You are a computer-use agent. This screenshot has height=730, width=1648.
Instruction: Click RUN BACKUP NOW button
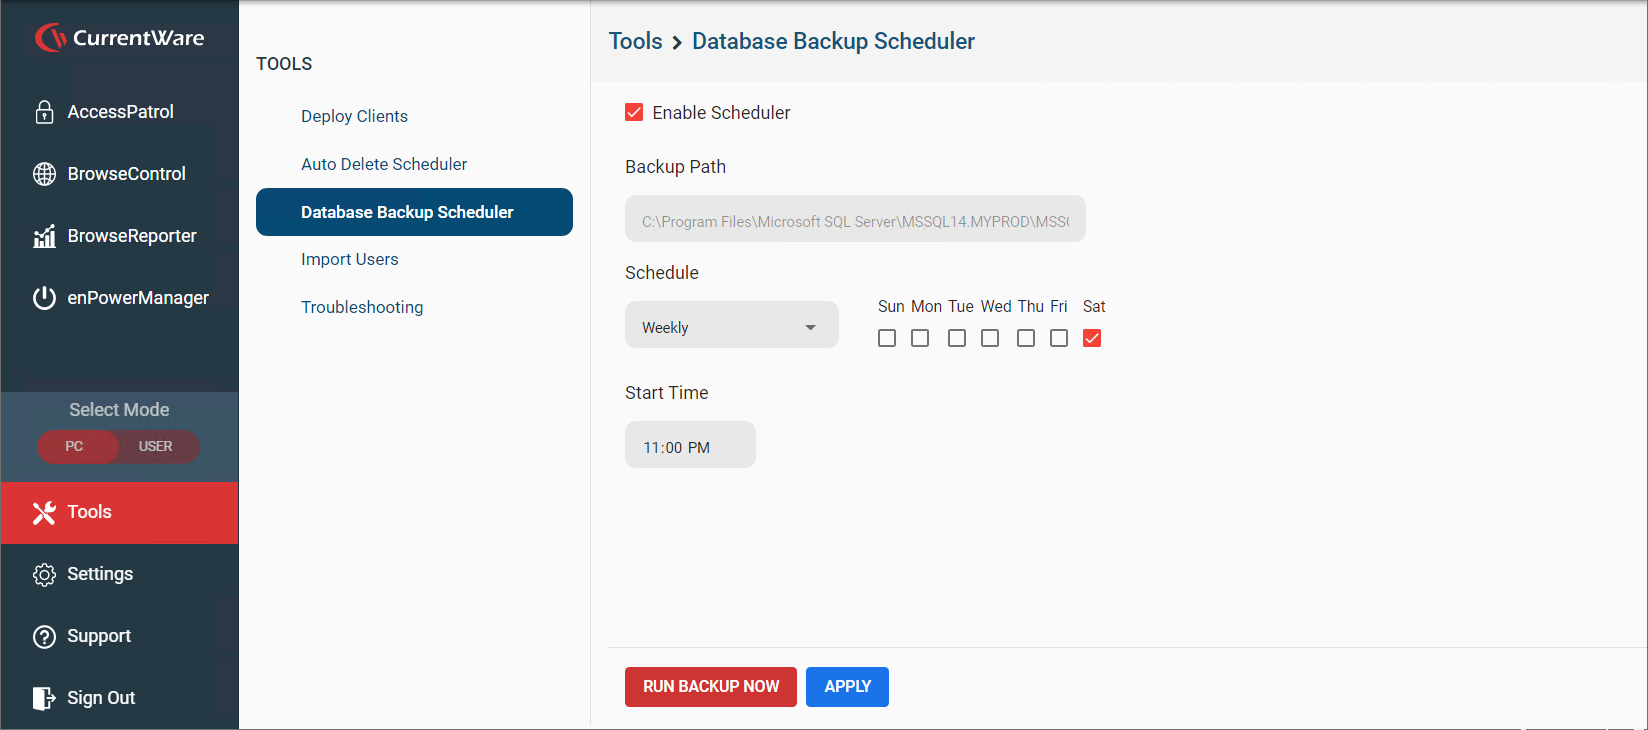(711, 687)
